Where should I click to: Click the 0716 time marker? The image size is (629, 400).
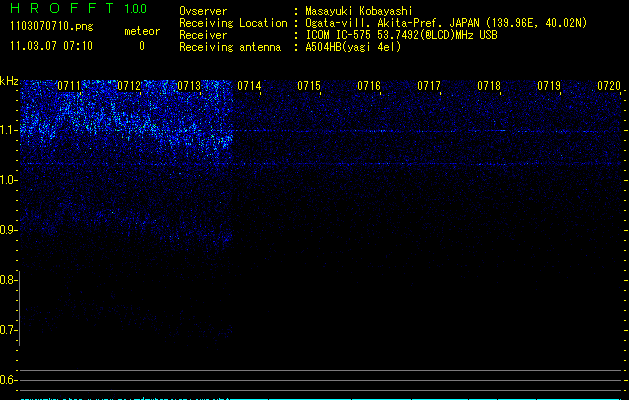[x=369, y=86]
